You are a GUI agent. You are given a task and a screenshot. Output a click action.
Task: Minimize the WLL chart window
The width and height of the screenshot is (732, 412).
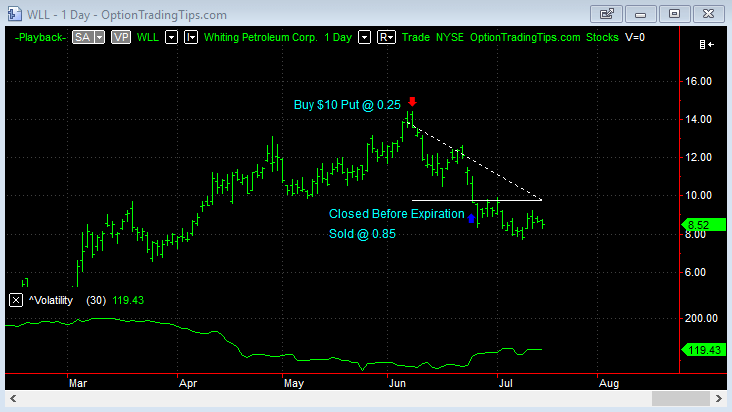click(640, 14)
